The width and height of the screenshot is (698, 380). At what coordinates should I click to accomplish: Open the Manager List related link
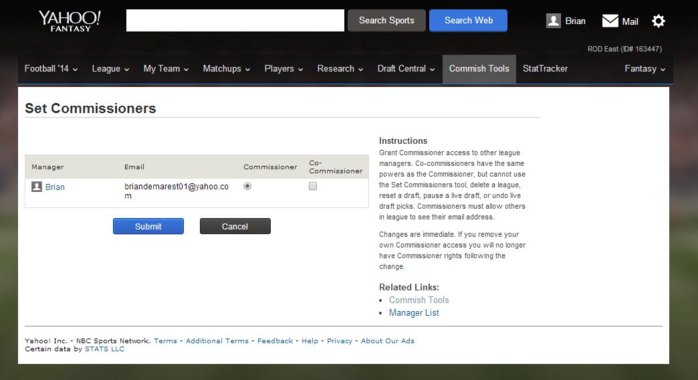click(414, 313)
